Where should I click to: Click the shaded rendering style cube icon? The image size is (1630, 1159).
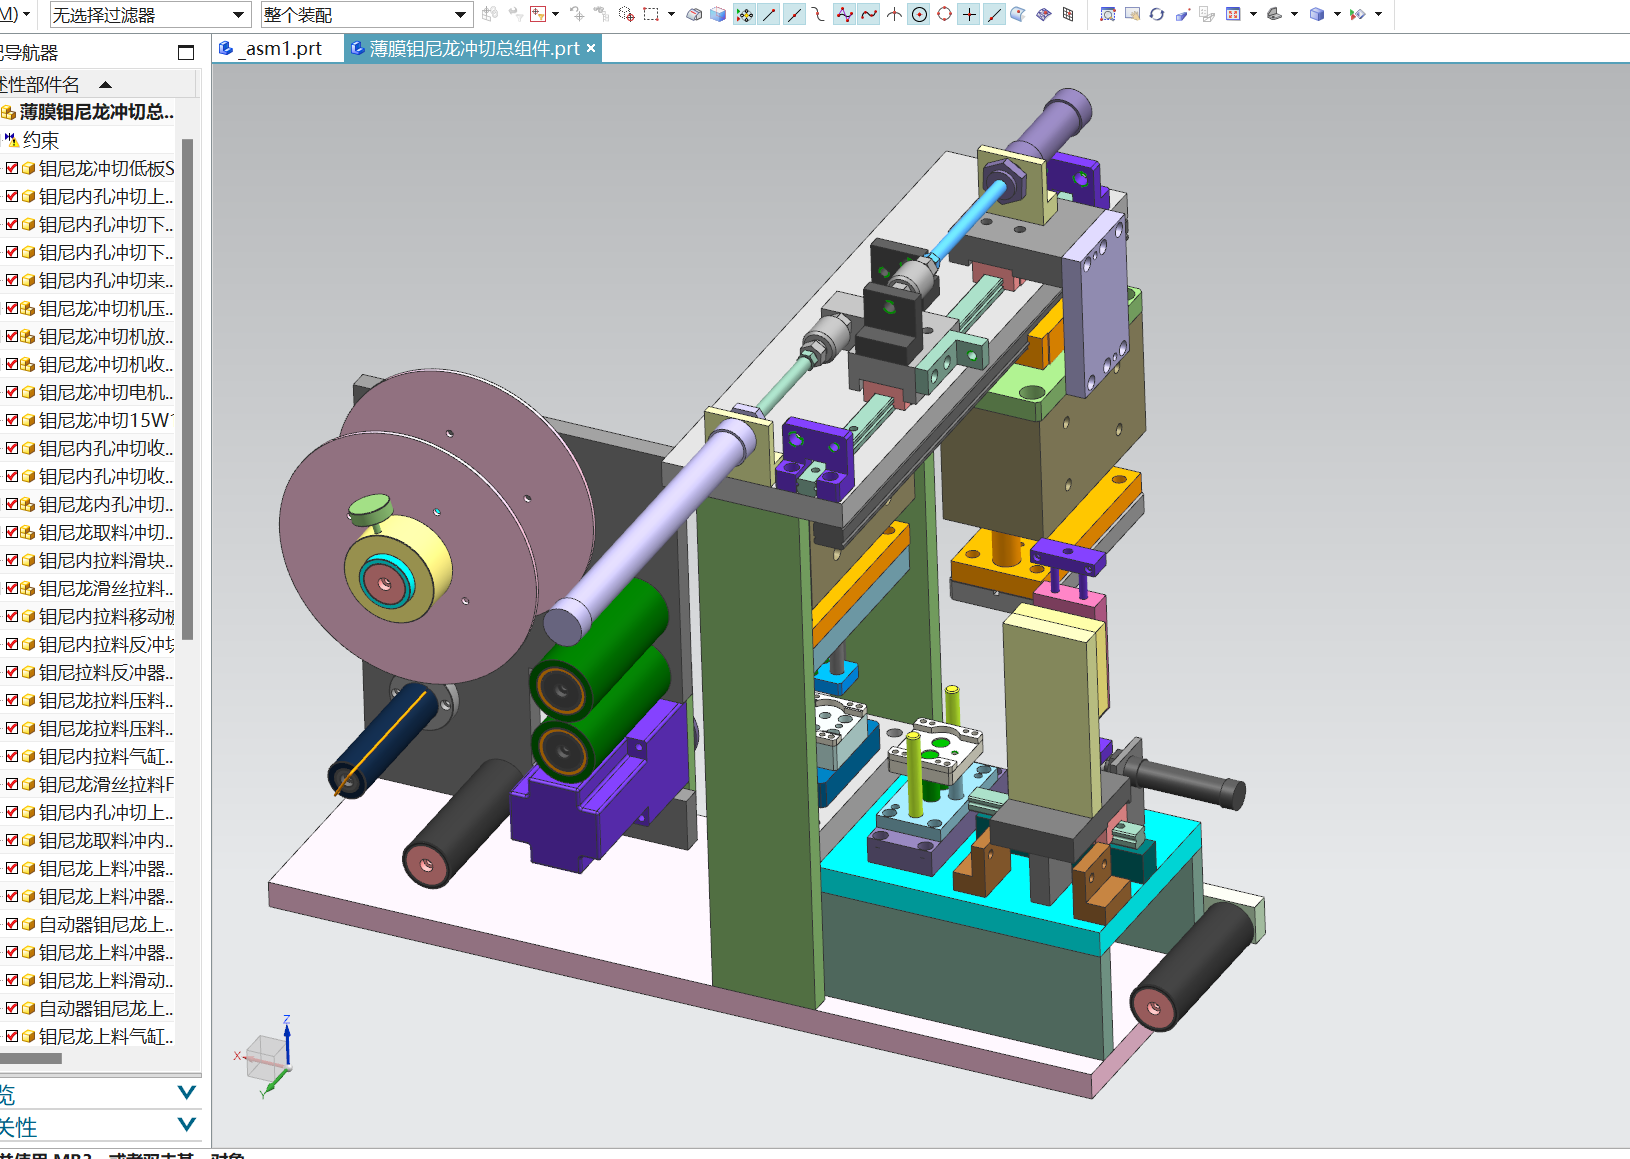point(1317,14)
